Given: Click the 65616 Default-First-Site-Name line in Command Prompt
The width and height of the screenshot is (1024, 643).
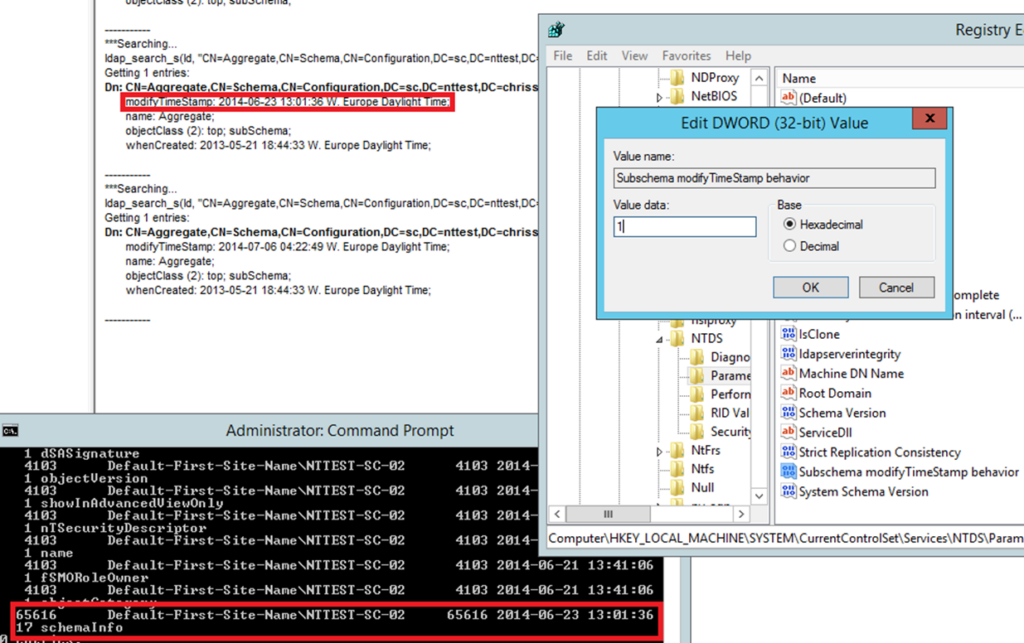Looking at the screenshot, I should 334,615.
